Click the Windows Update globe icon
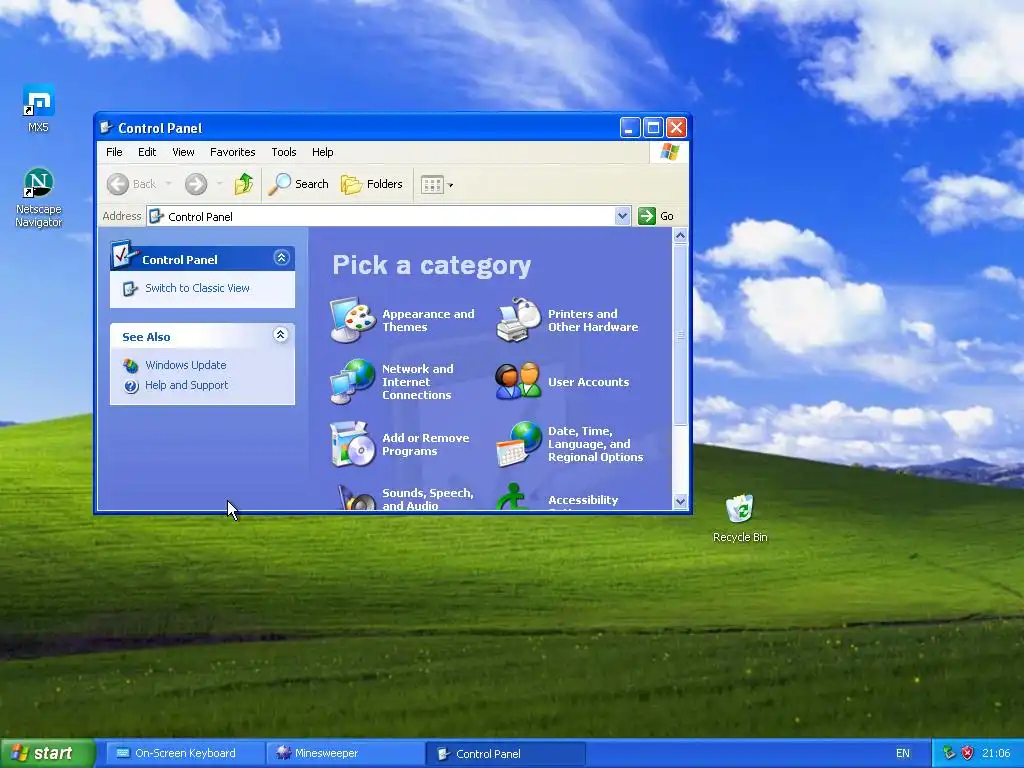The image size is (1024, 768). [131, 365]
